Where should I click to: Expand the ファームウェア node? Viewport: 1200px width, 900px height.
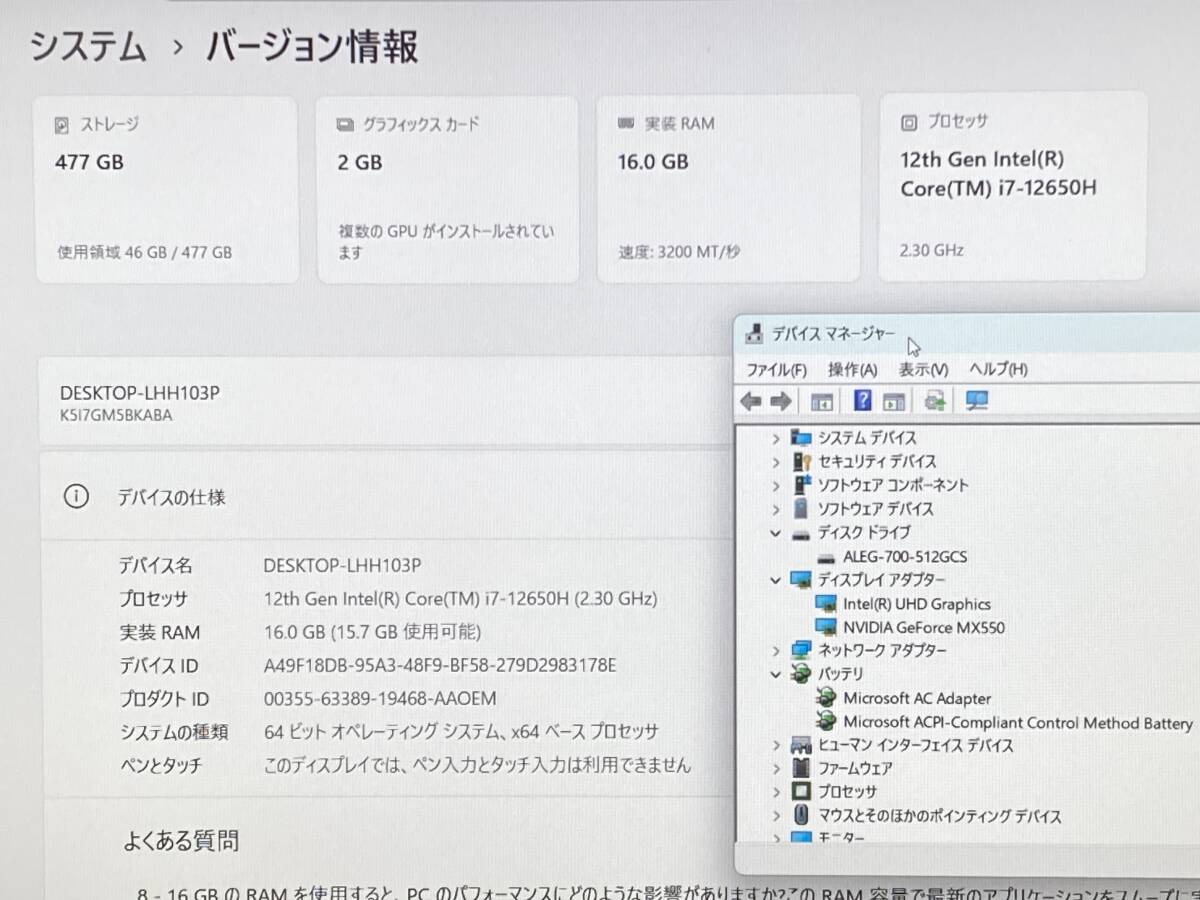[x=775, y=769]
